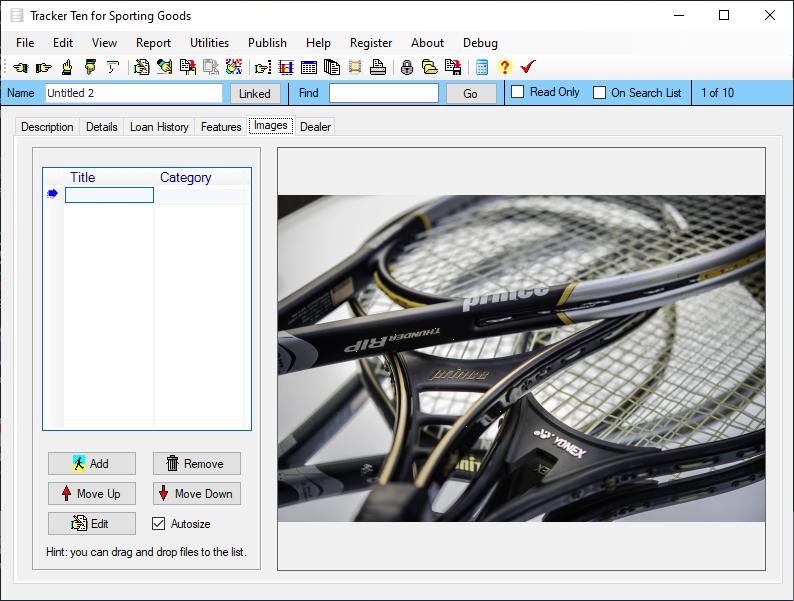
Task: Open the blue calculator icon
Action: 482,67
